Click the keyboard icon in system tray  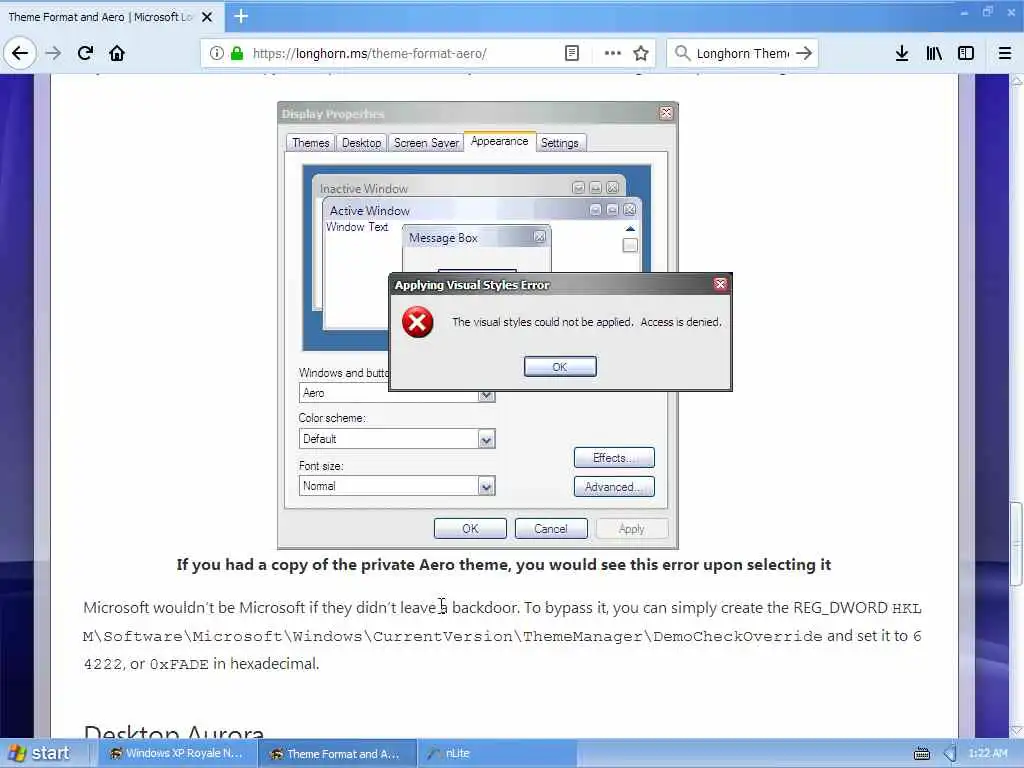(x=921, y=754)
